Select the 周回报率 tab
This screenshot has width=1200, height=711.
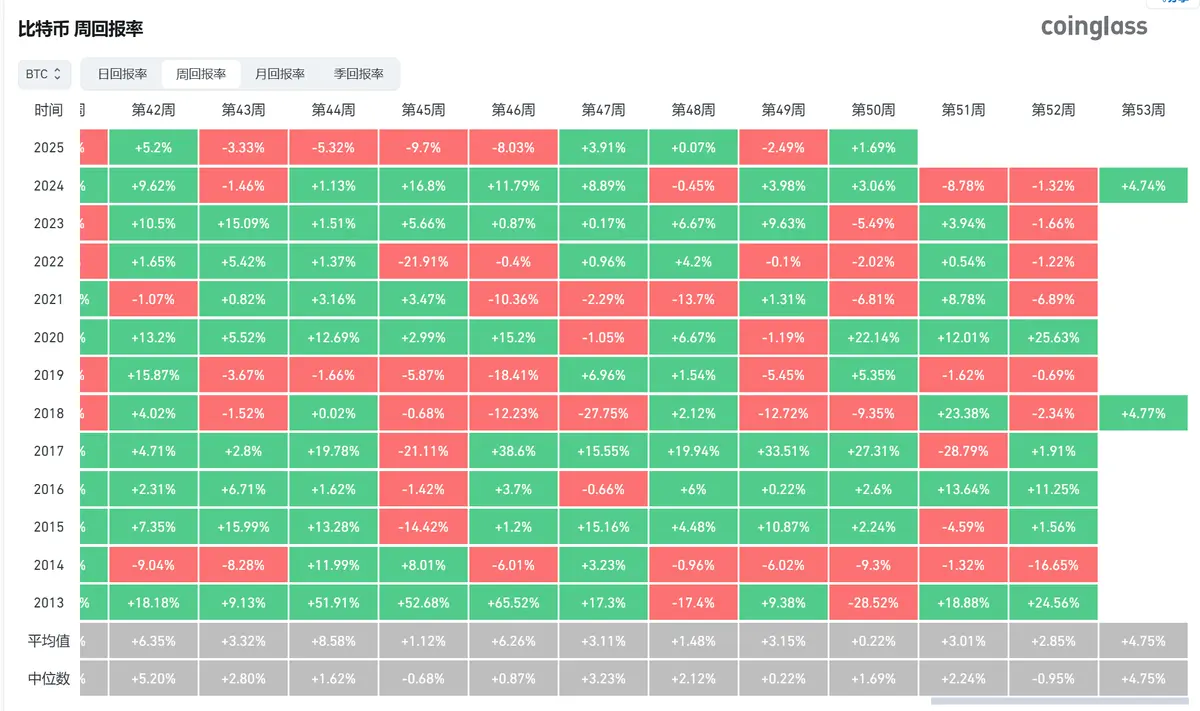(201, 74)
